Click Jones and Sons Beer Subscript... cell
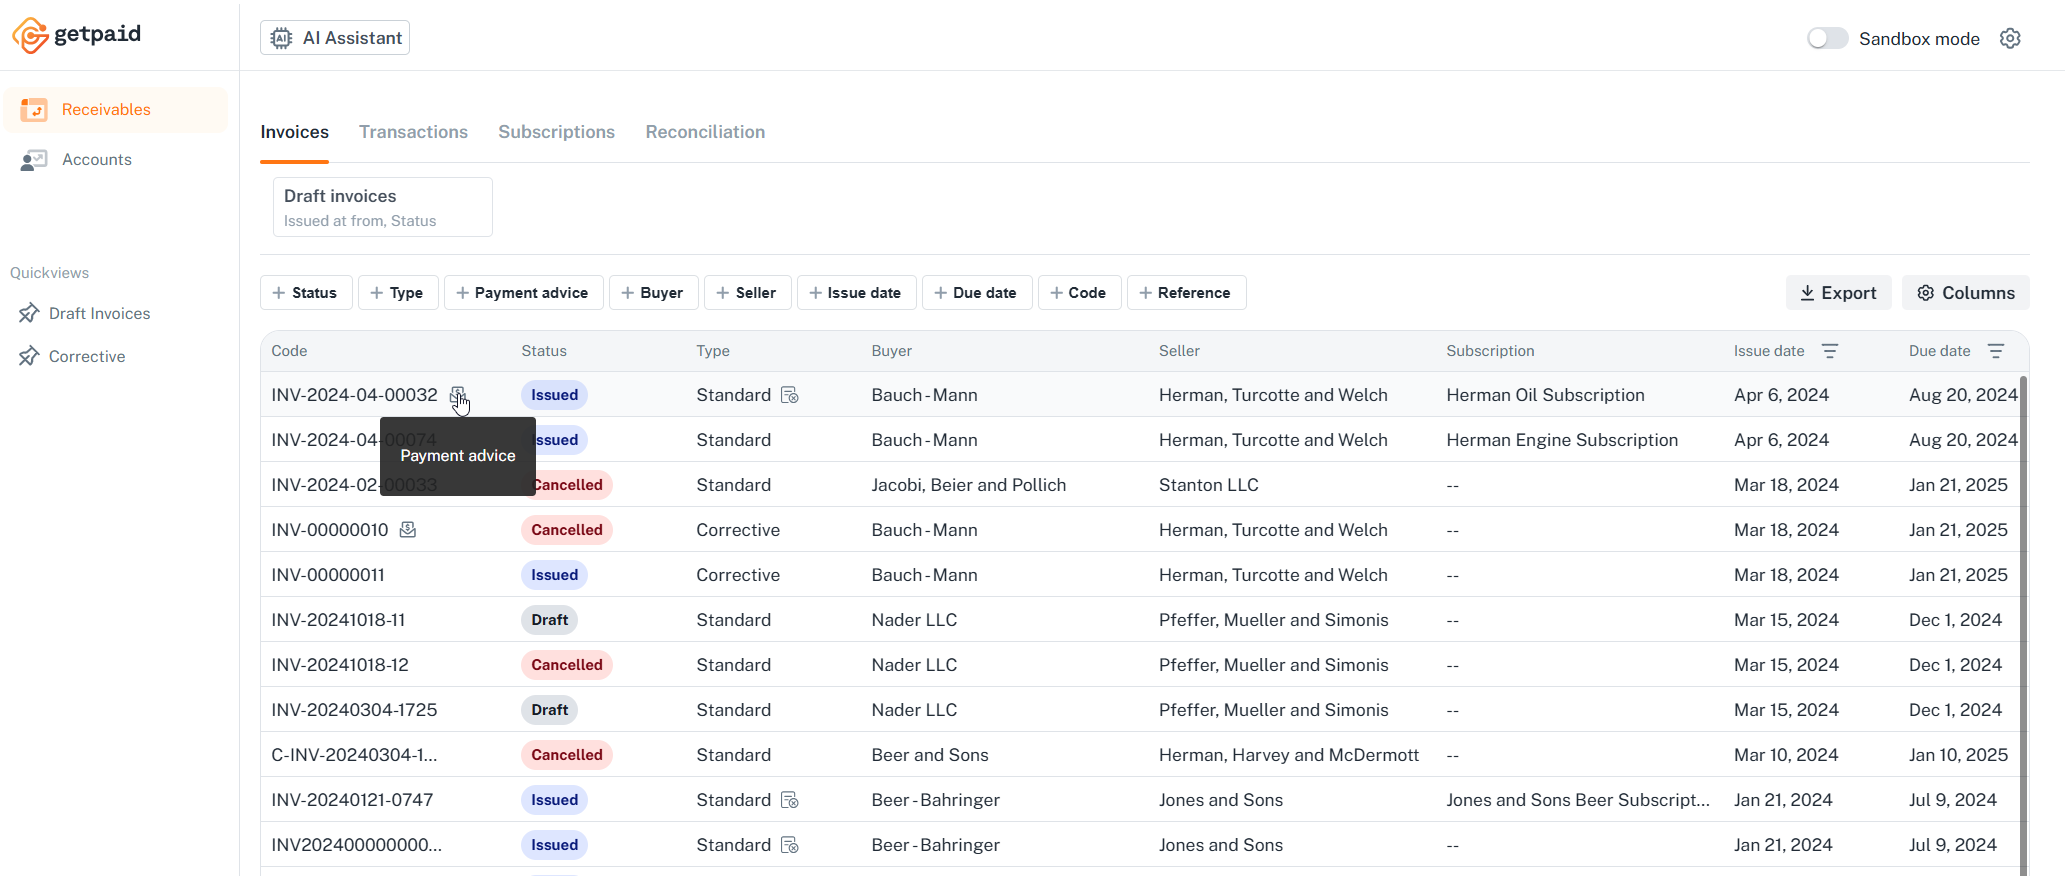2065x876 pixels. 1577,800
